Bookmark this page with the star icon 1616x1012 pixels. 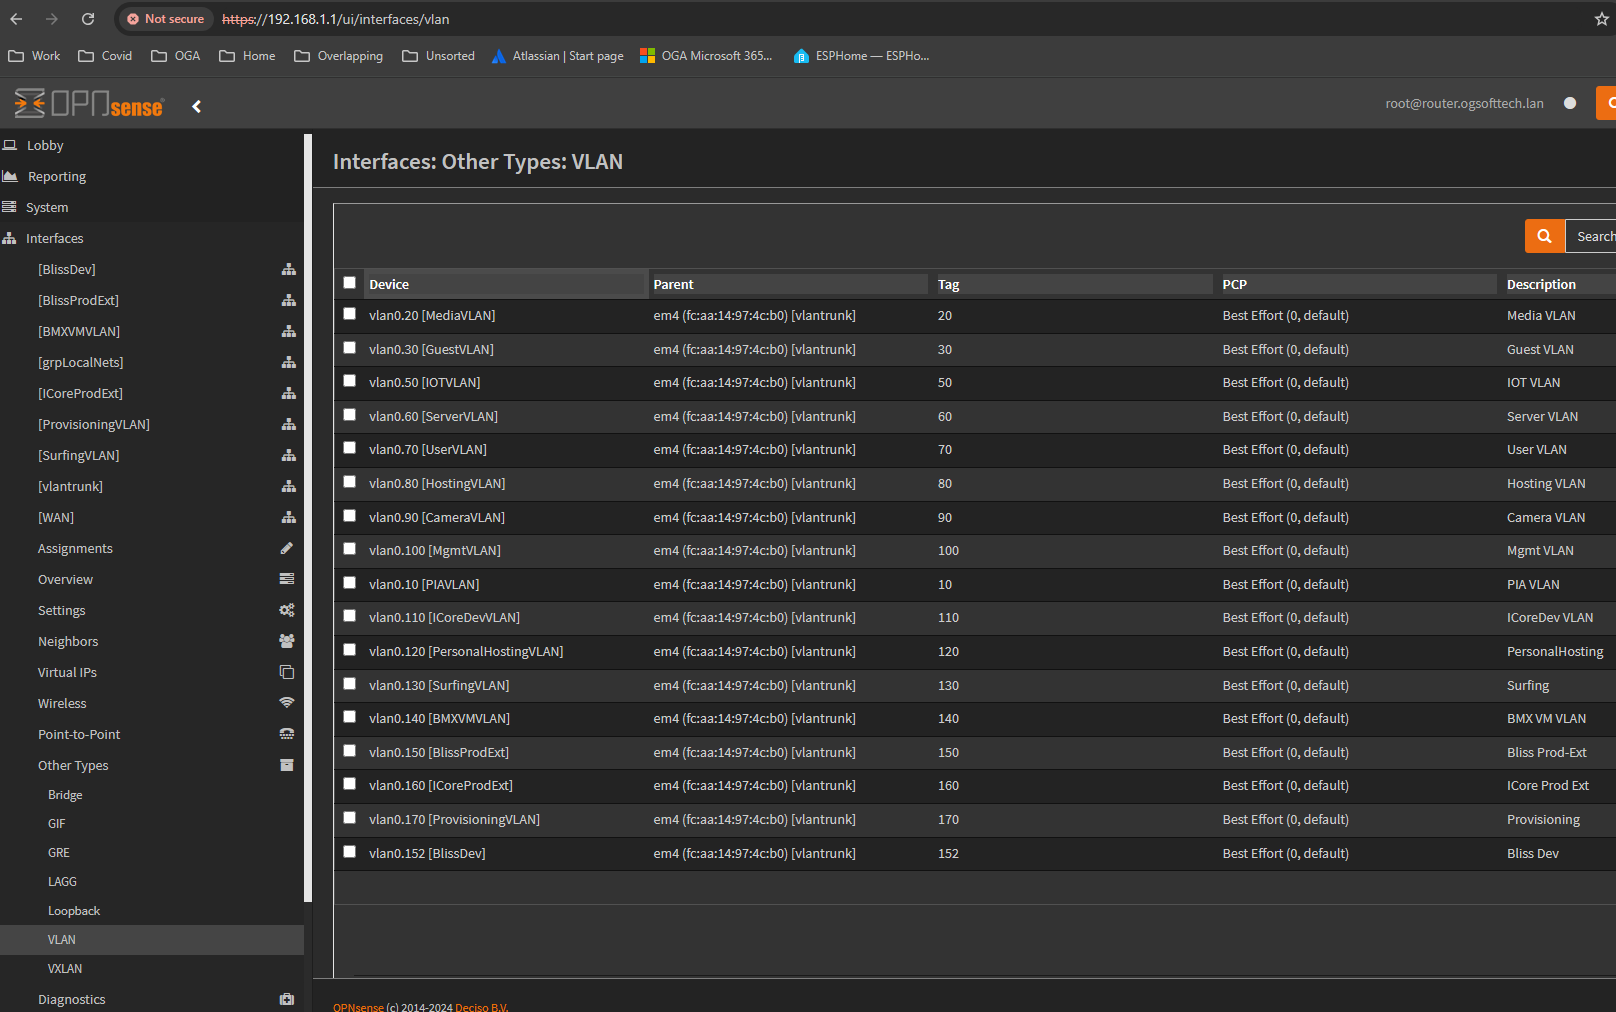coord(1601,19)
